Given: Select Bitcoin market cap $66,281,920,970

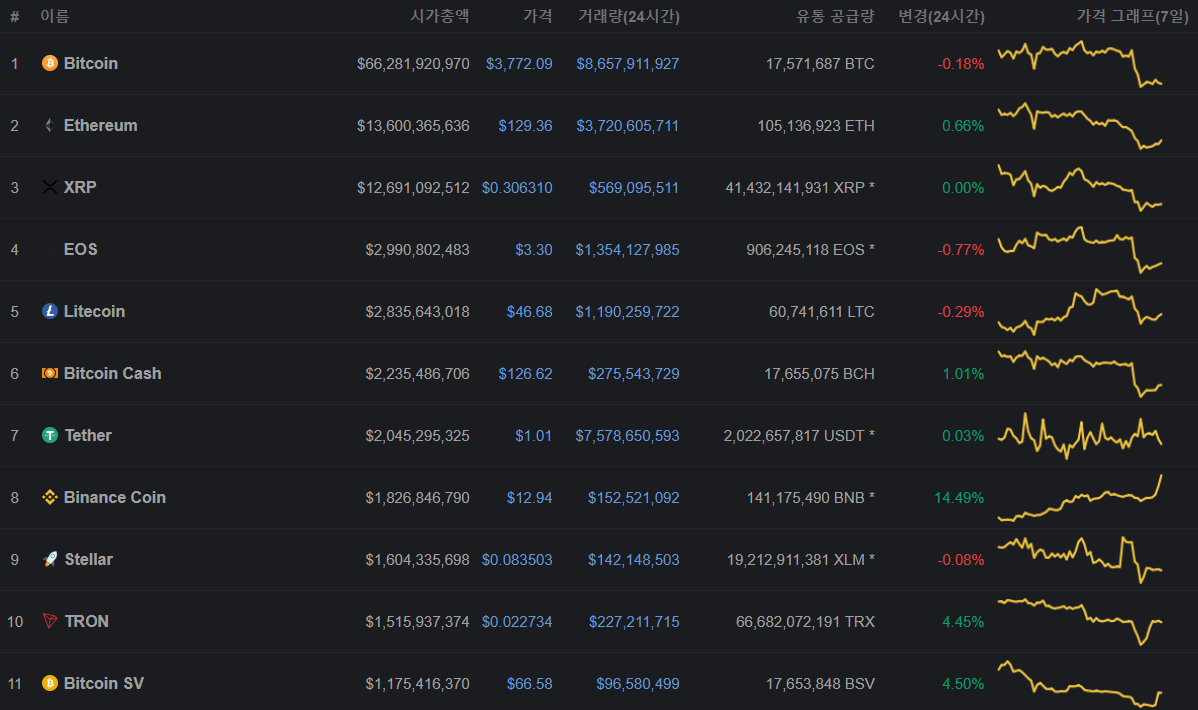Looking at the screenshot, I should 413,63.
